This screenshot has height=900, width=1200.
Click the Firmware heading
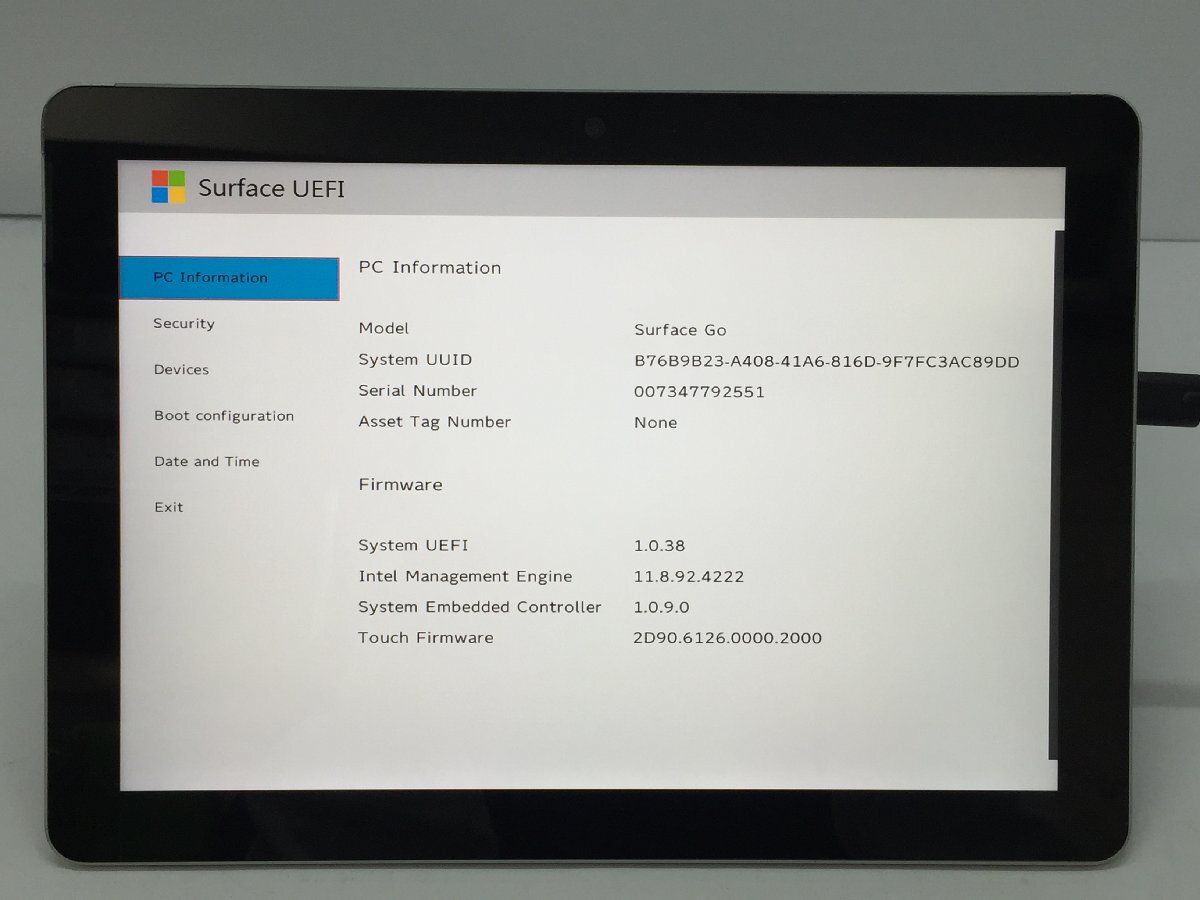400,484
